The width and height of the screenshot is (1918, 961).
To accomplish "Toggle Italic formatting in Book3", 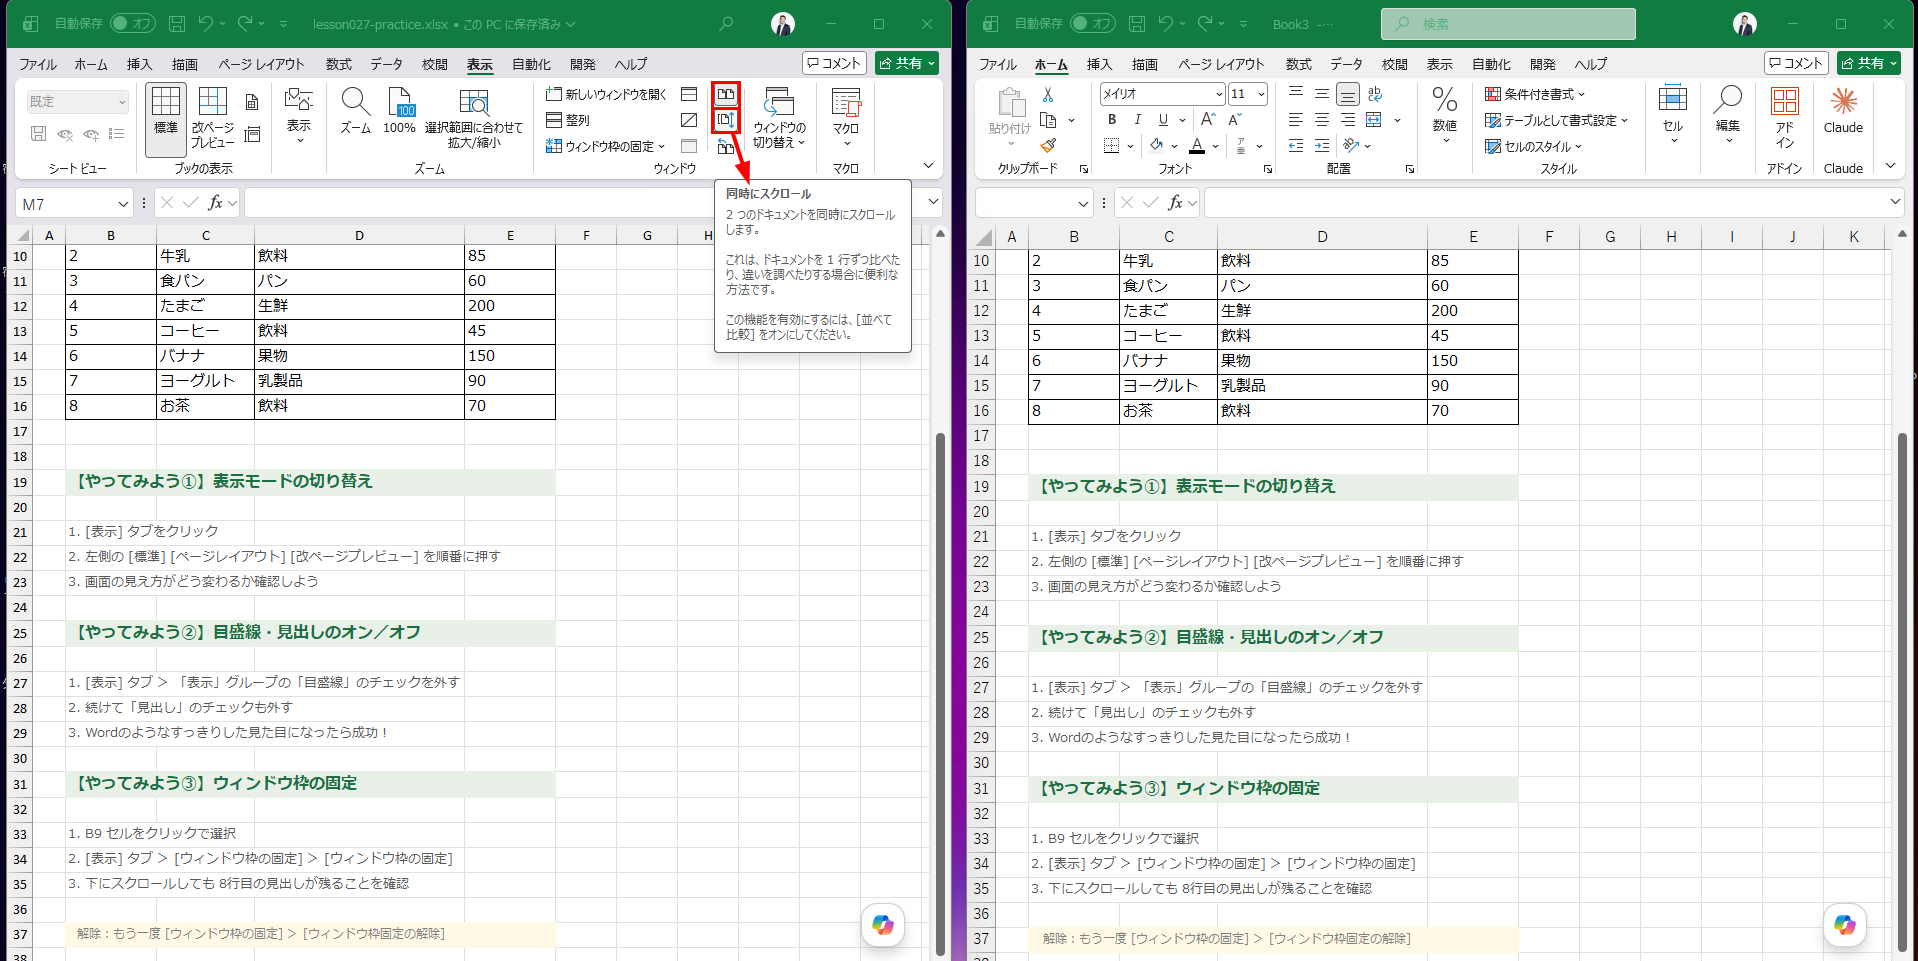I will pos(1137,120).
